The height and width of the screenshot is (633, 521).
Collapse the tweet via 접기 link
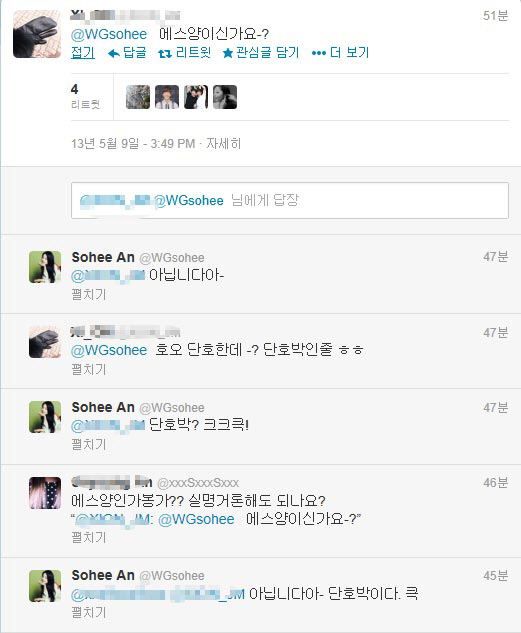(83, 52)
